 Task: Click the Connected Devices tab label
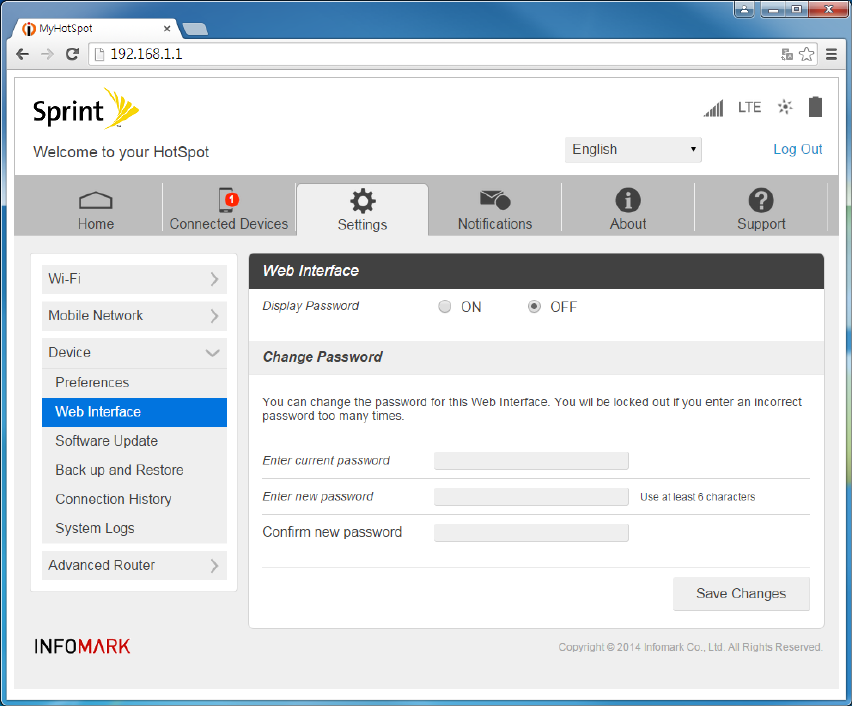click(x=229, y=224)
